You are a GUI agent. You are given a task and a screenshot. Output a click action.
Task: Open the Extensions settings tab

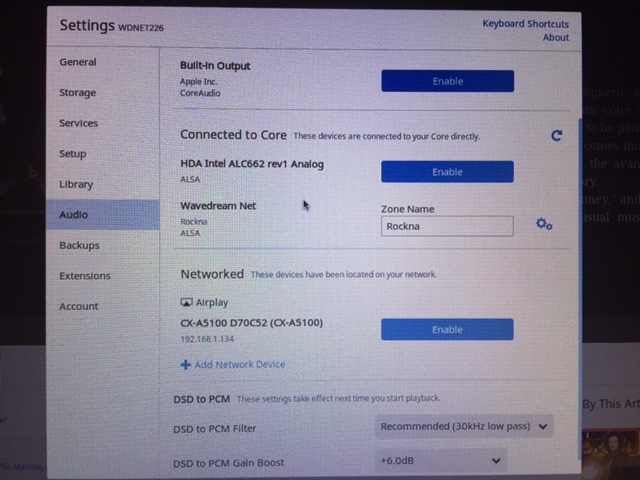click(85, 276)
